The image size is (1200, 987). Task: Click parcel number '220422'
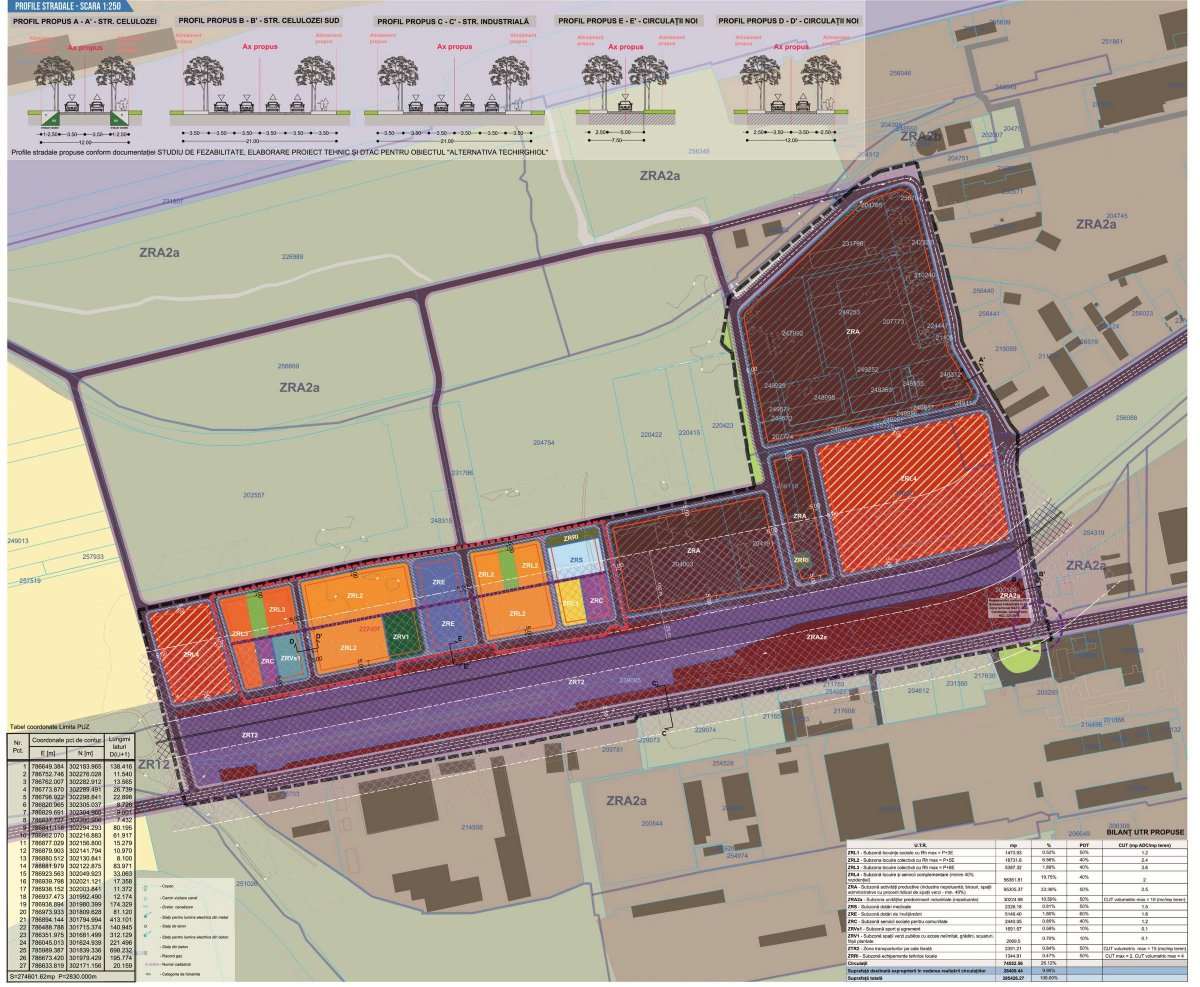pos(651,435)
